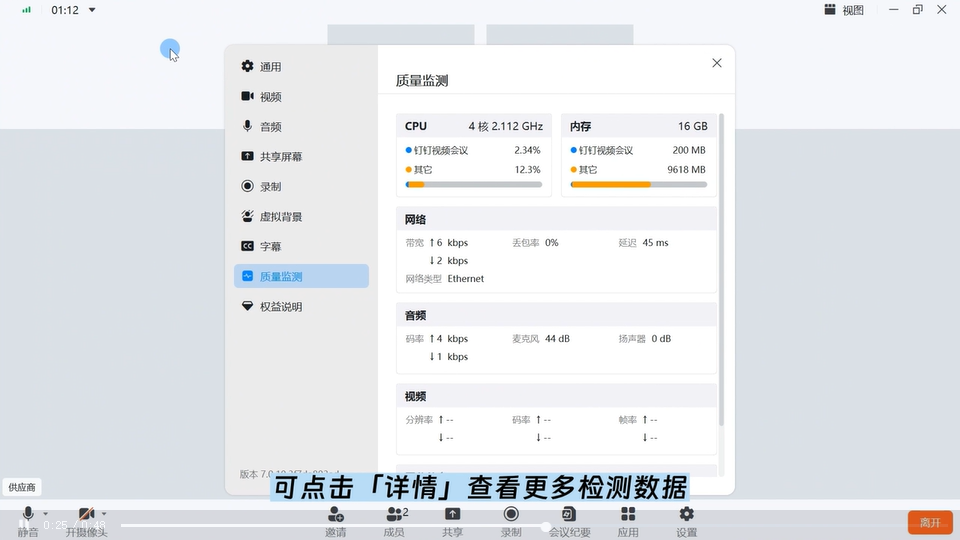Expand the camera options arrow
The image size is (960, 540).
click(x=104, y=514)
